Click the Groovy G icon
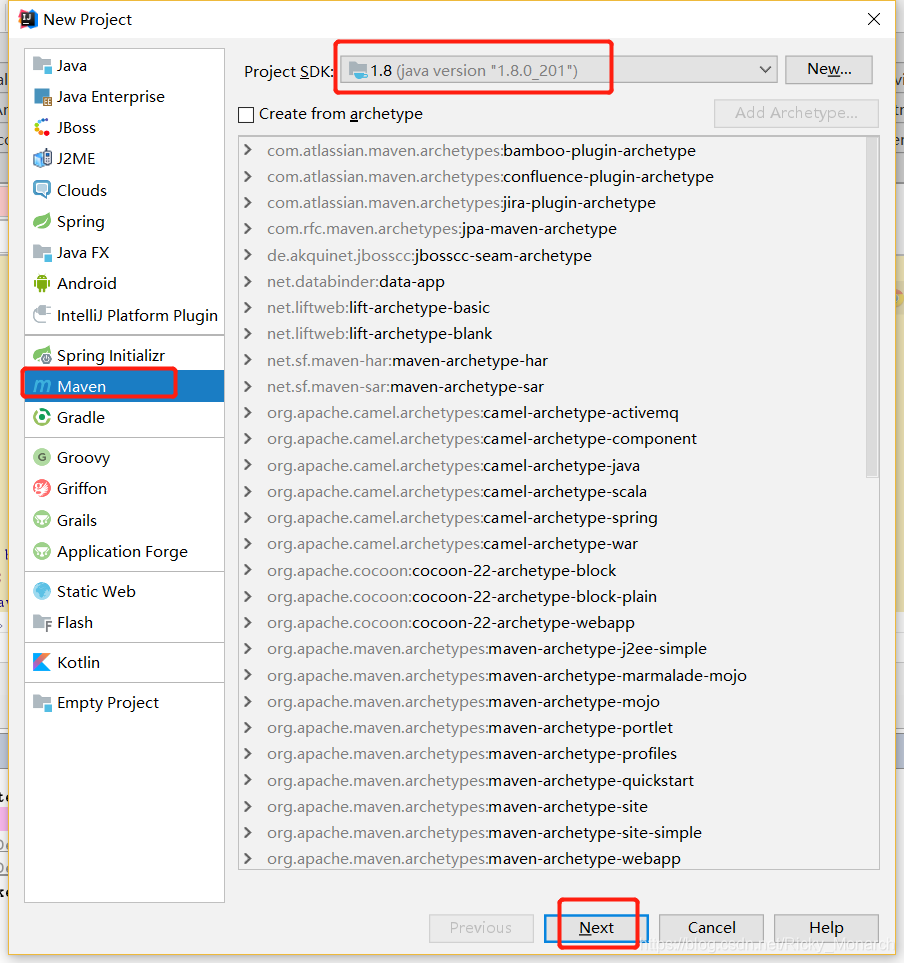Viewport: 904px width, 963px height. [42, 457]
